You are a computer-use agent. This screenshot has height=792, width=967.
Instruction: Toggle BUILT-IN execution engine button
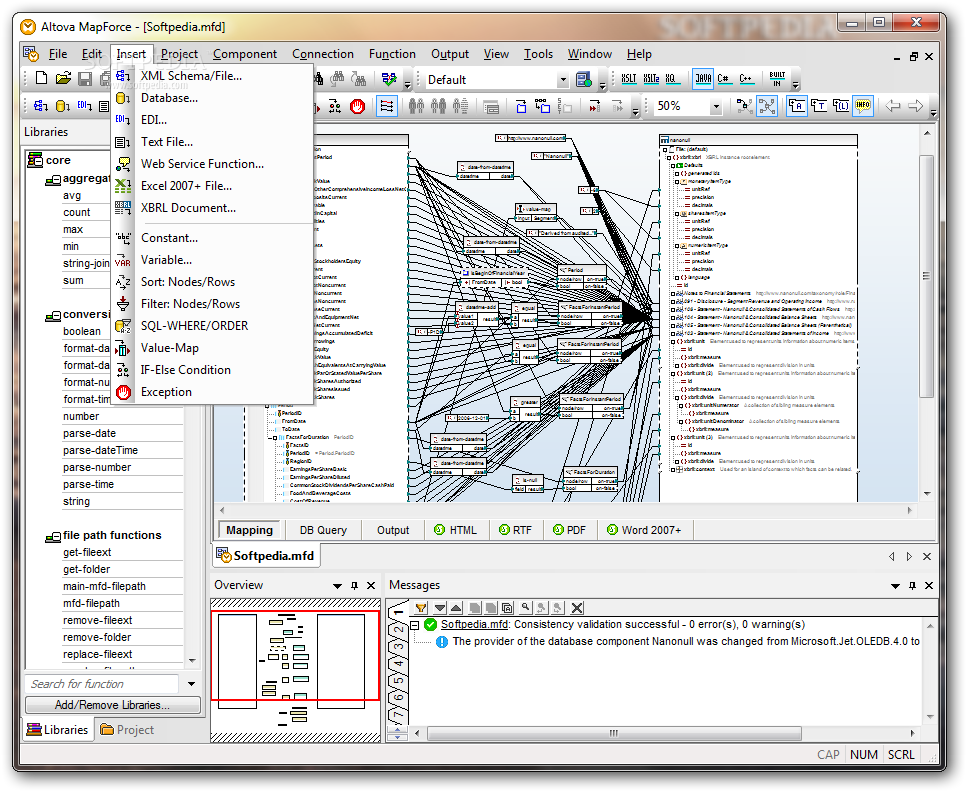tap(777, 79)
